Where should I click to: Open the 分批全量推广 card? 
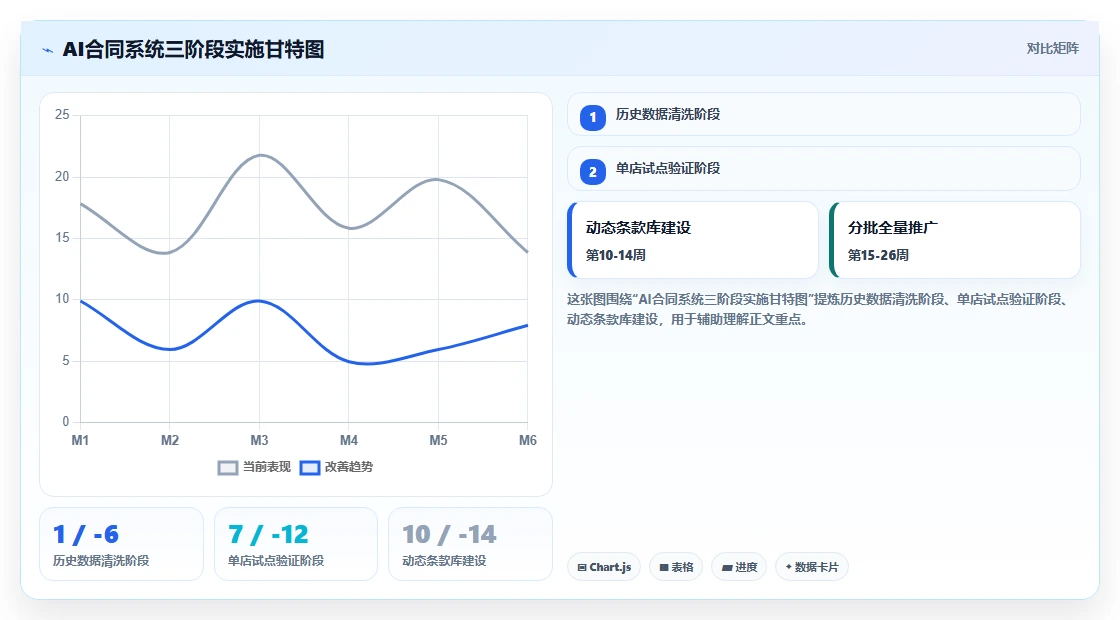(954, 240)
